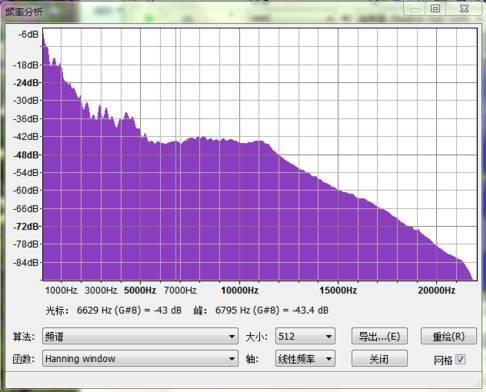The width and height of the screenshot is (486, 392).
Task: Click the arrow of the 512 size combo box
Action: (329, 336)
